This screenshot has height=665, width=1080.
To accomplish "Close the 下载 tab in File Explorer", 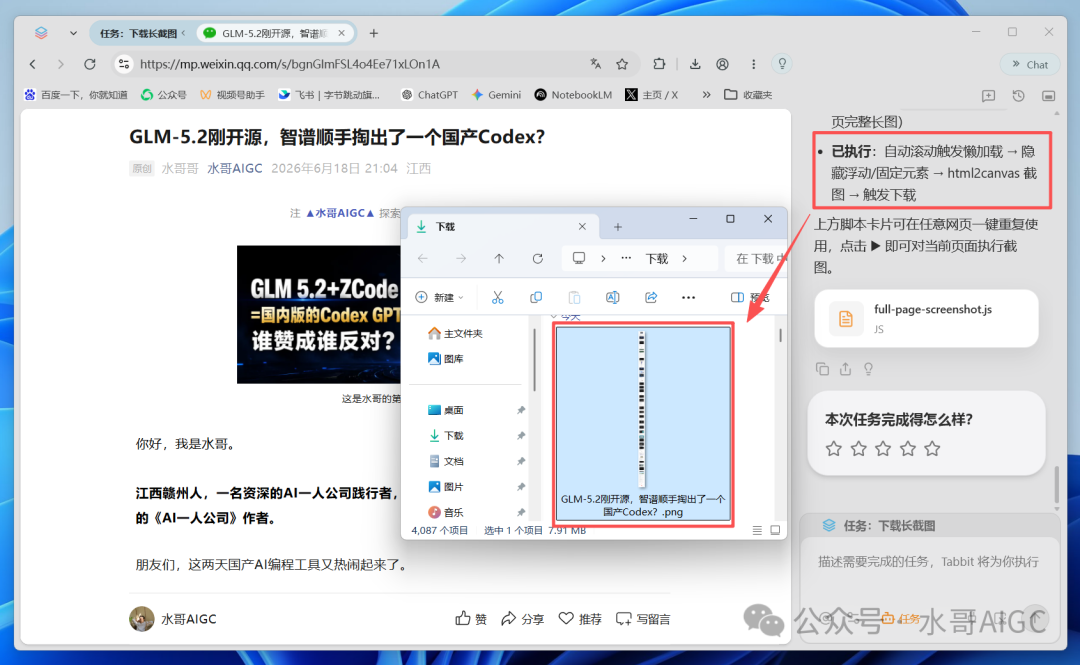I will pos(582,227).
